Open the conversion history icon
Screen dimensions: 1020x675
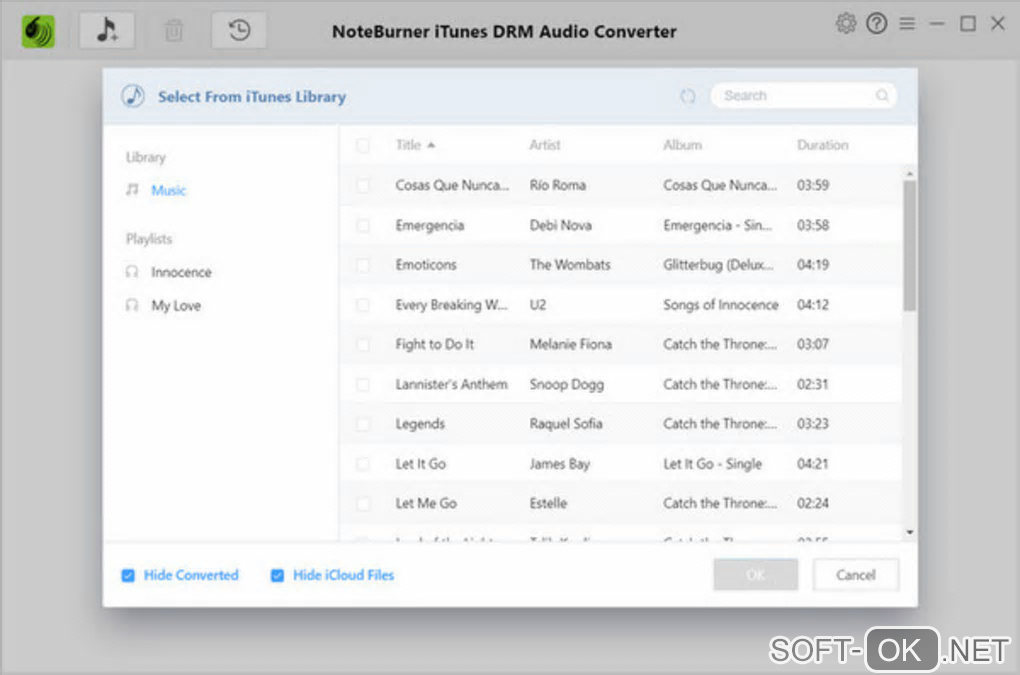point(239,30)
